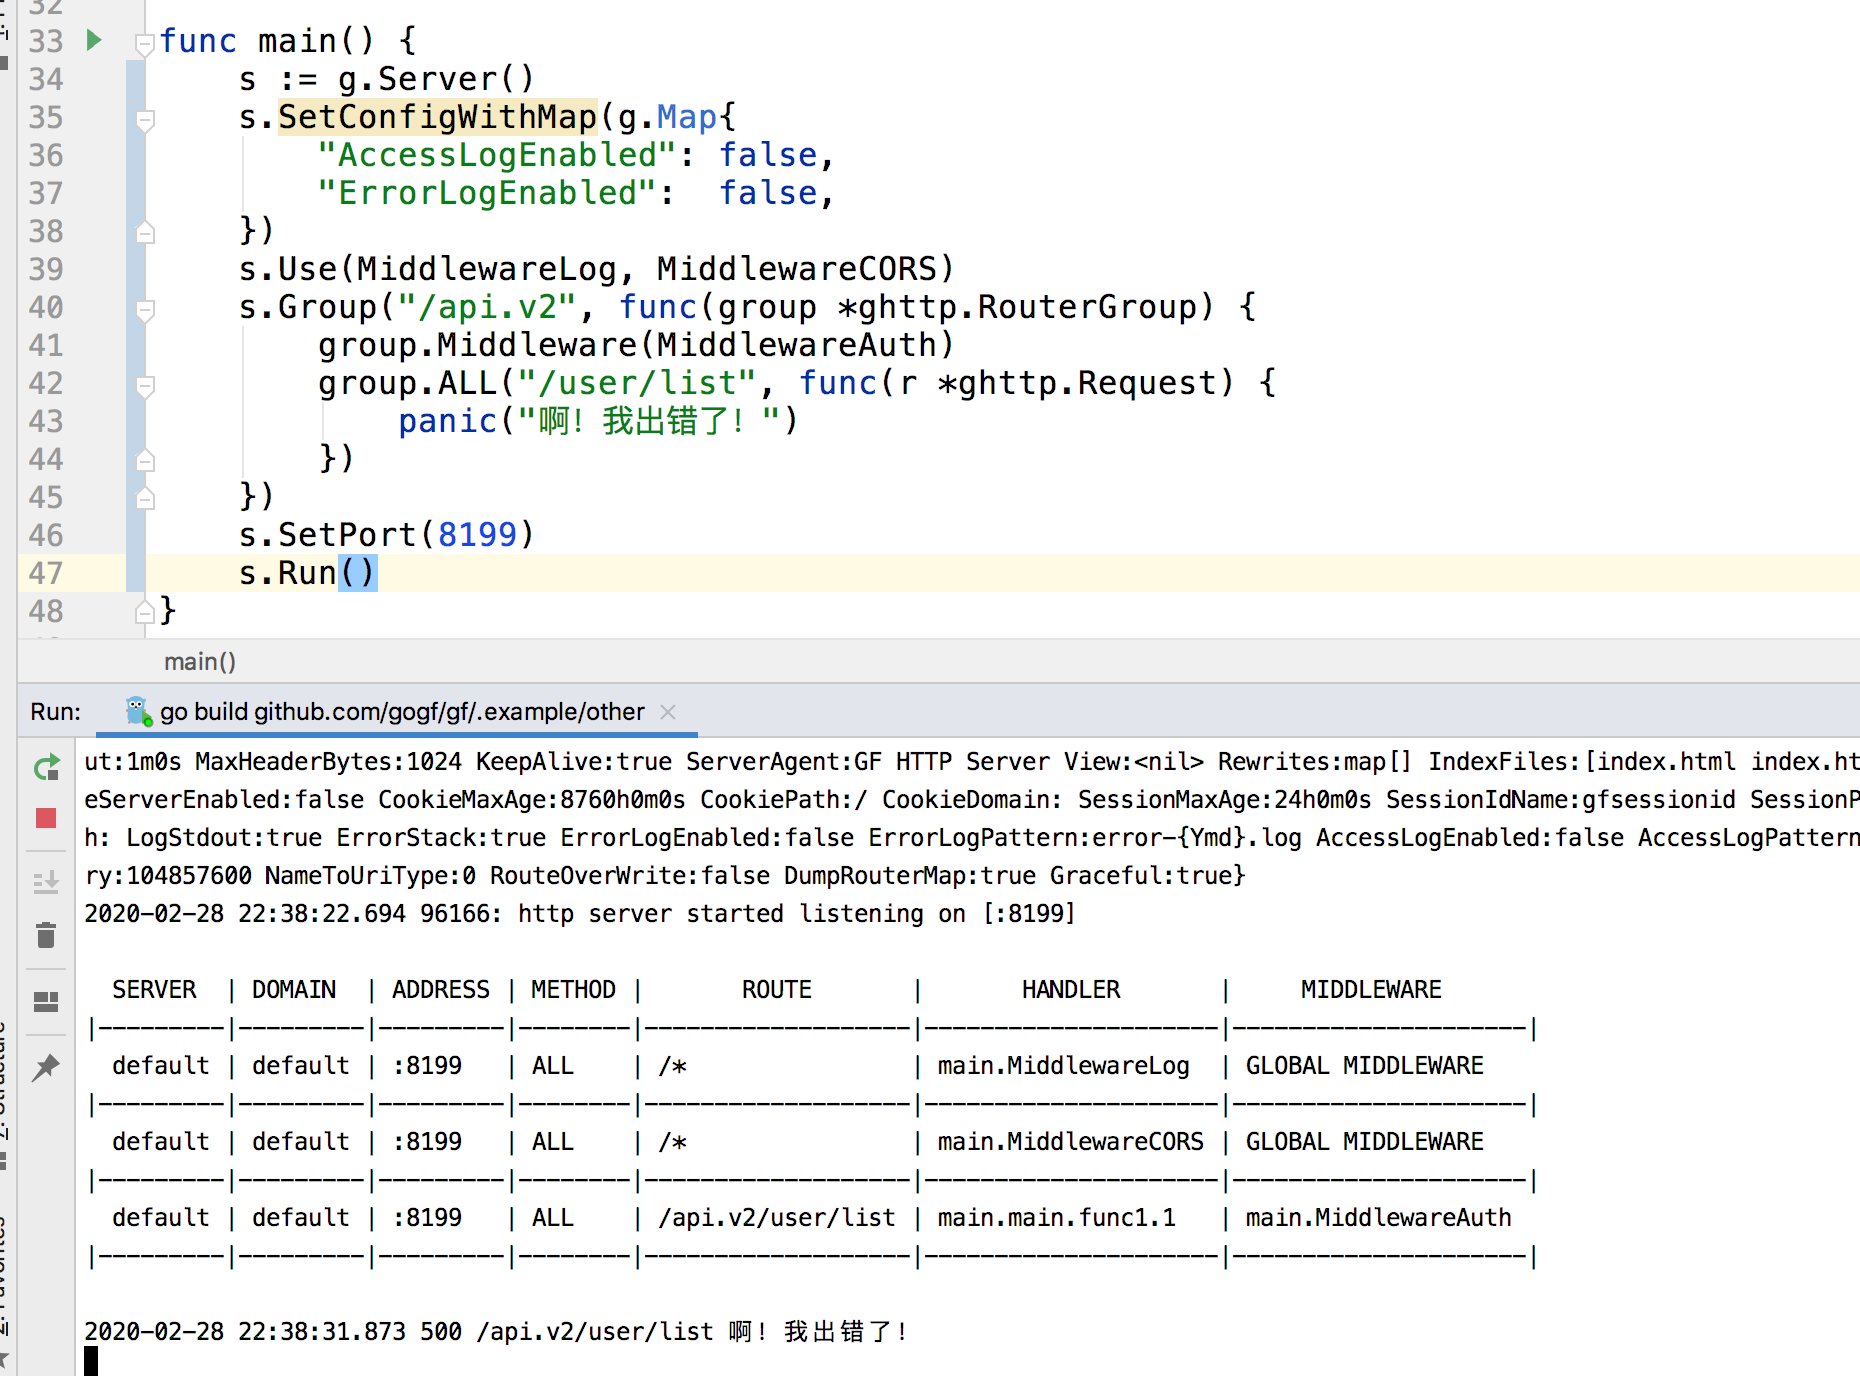Click the fold end marker on line 48

click(145, 611)
